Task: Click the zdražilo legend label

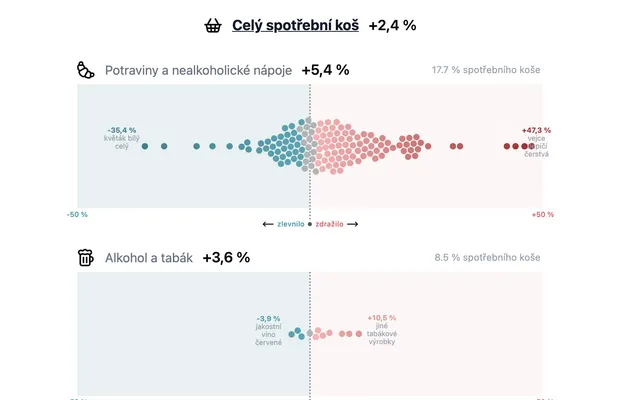Action: (329, 224)
